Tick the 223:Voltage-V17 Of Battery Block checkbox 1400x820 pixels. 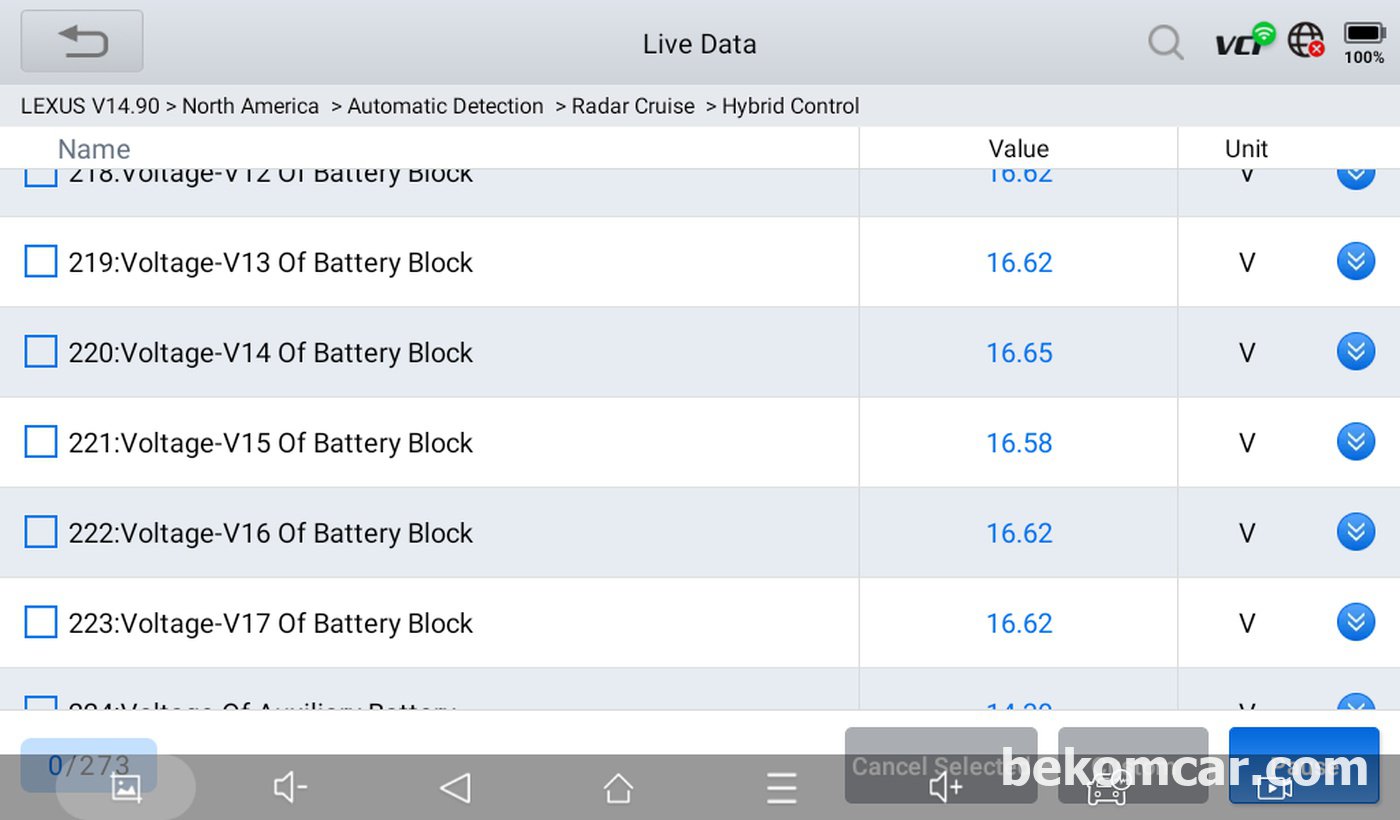pos(41,622)
